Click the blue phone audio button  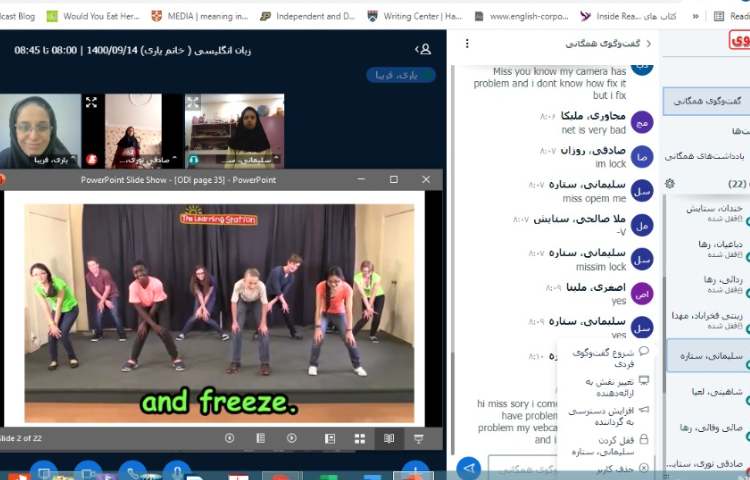coord(132,470)
